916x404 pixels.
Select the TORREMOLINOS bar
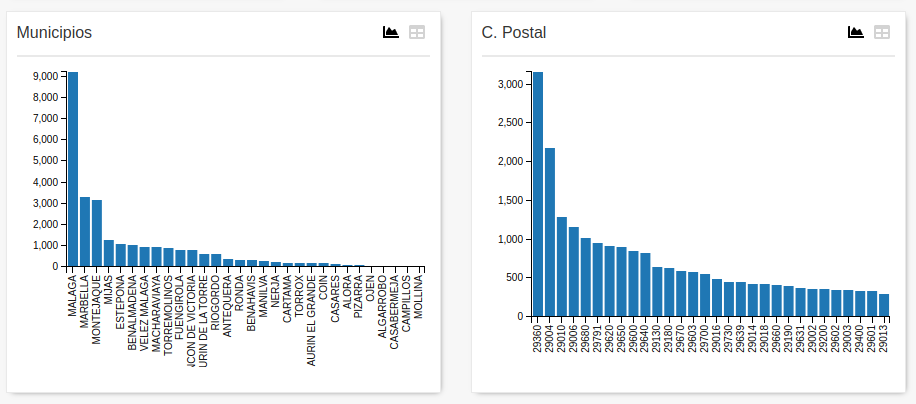coord(168,258)
